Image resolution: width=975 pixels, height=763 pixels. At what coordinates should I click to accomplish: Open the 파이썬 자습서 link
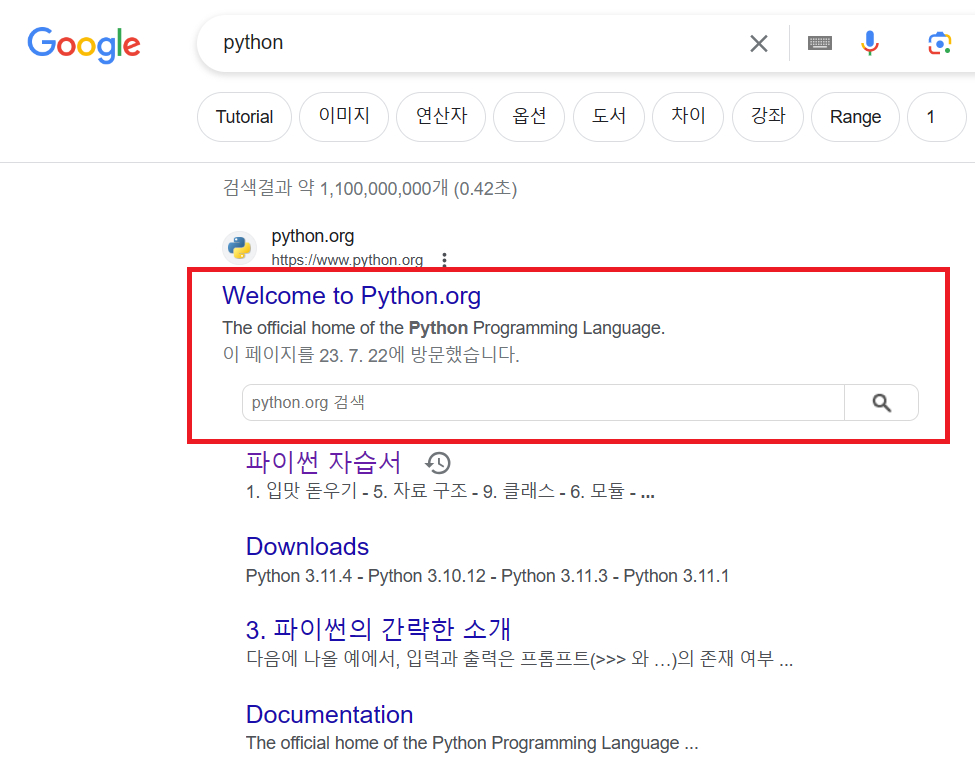323,462
